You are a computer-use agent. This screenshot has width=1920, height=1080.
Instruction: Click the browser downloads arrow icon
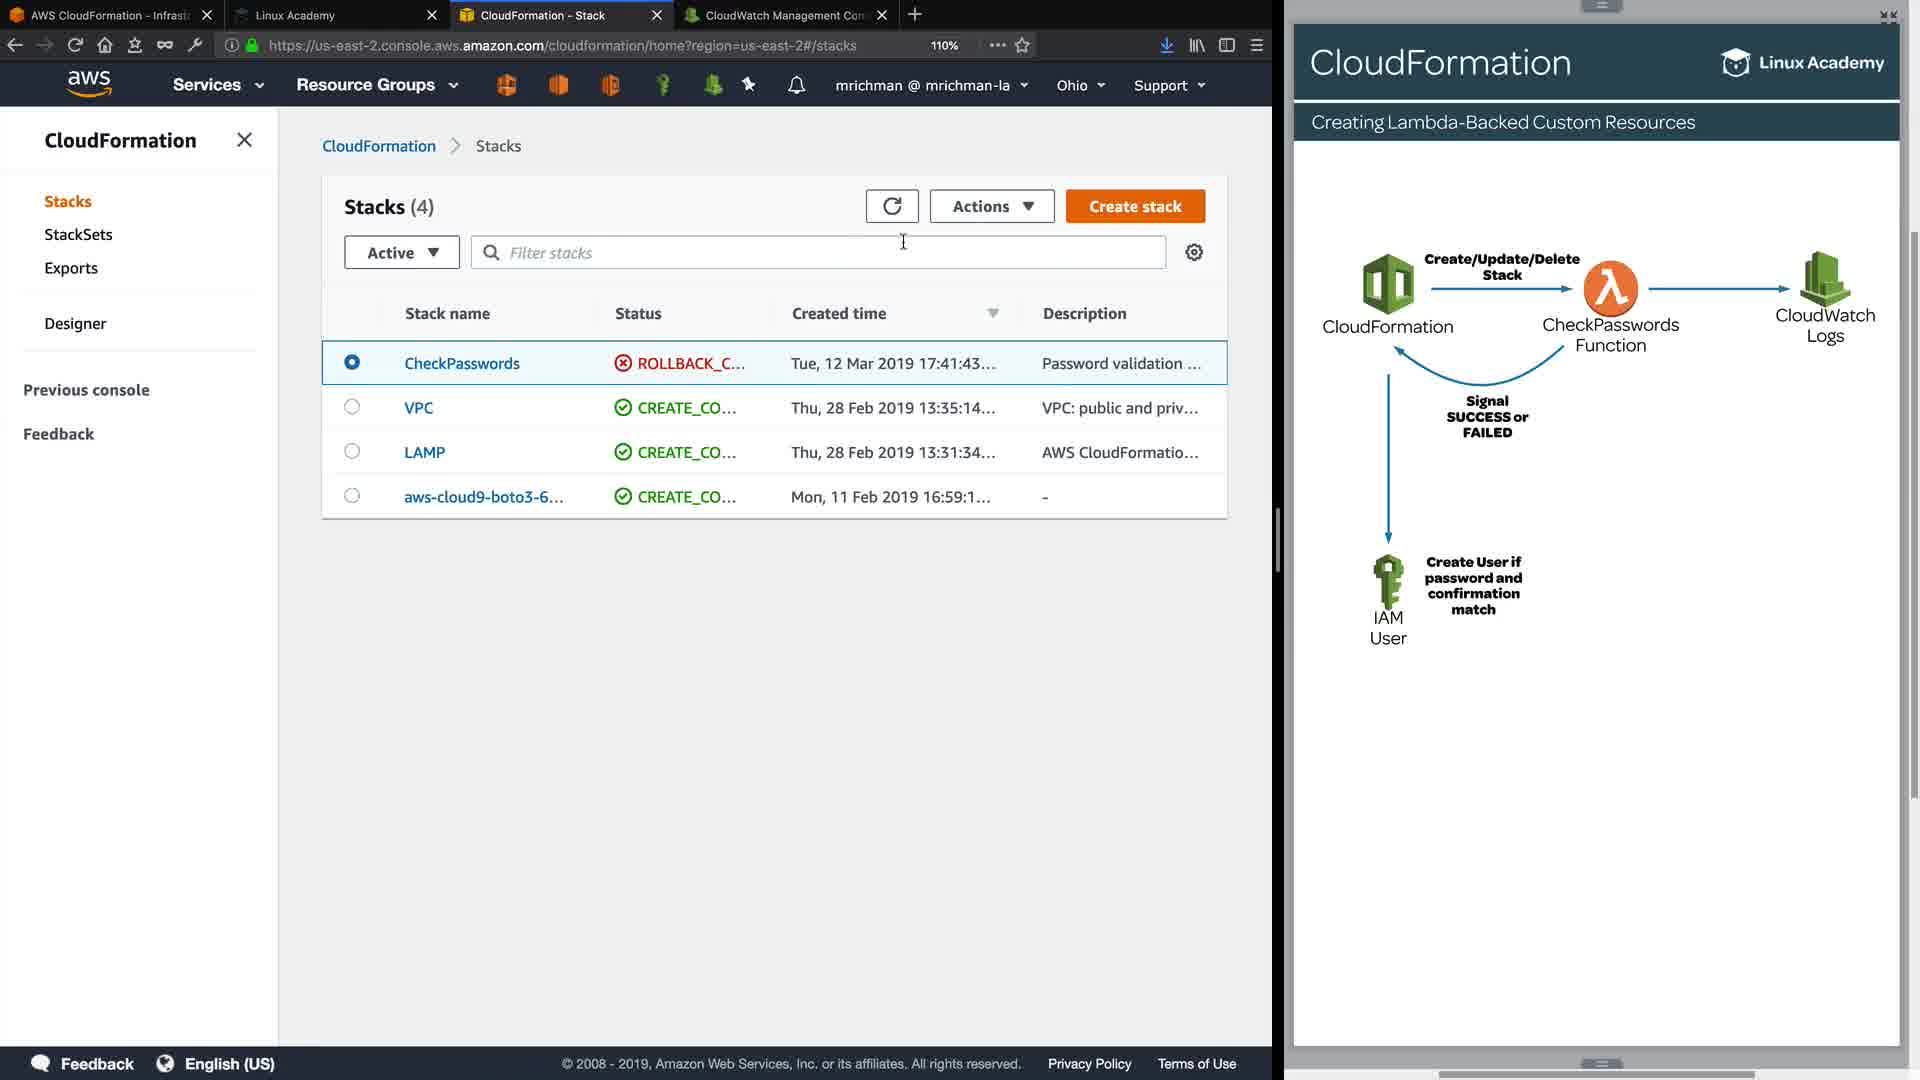coord(1166,45)
